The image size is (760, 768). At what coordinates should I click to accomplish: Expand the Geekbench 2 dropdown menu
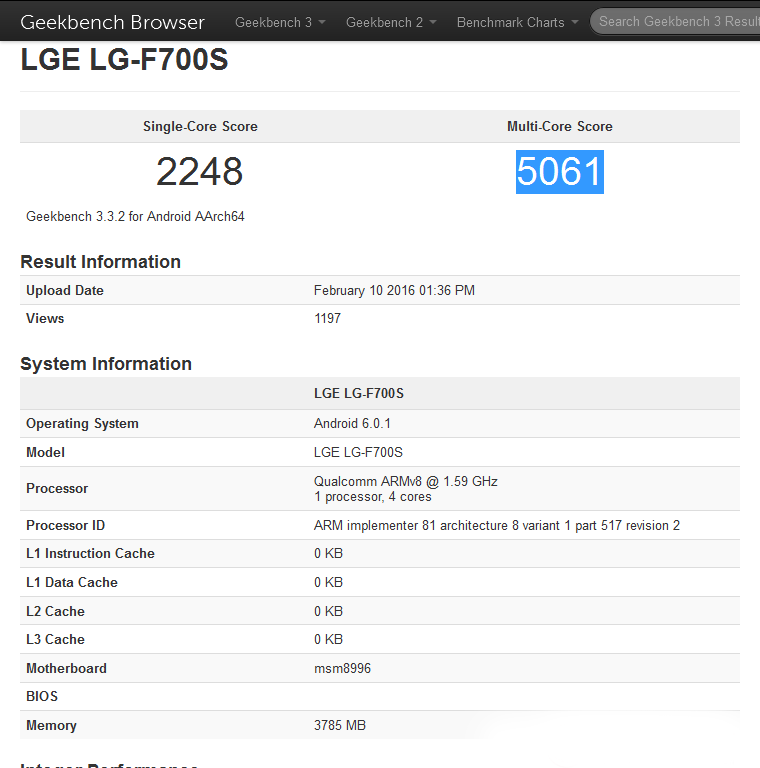click(x=391, y=22)
